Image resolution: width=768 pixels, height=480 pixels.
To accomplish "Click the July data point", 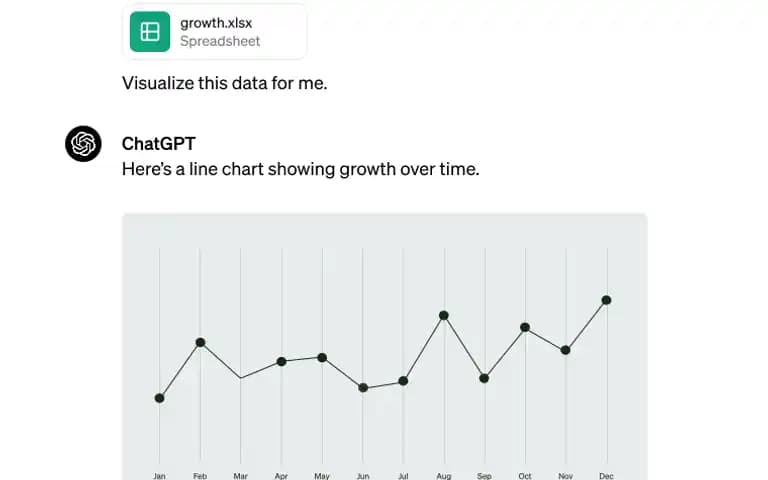I will coord(403,381).
